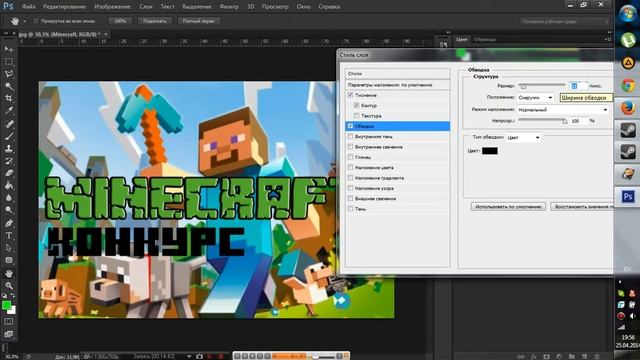
Task: Open the Тип обводки dropdown
Action: tap(524, 138)
